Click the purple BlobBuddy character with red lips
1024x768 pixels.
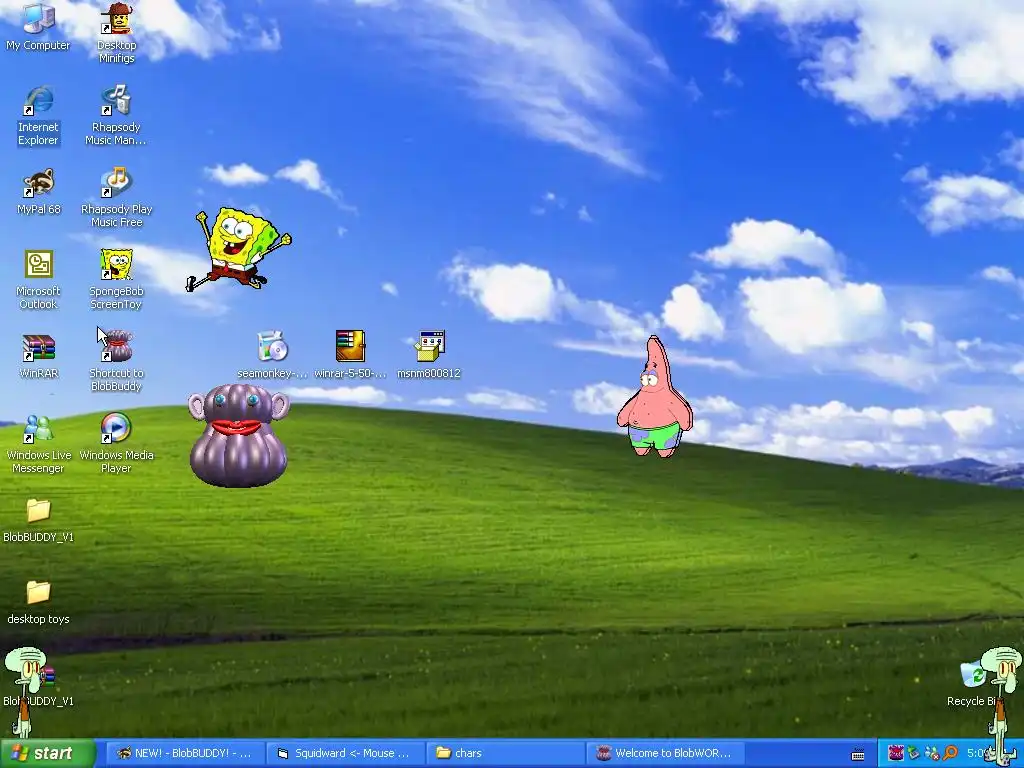point(239,435)
